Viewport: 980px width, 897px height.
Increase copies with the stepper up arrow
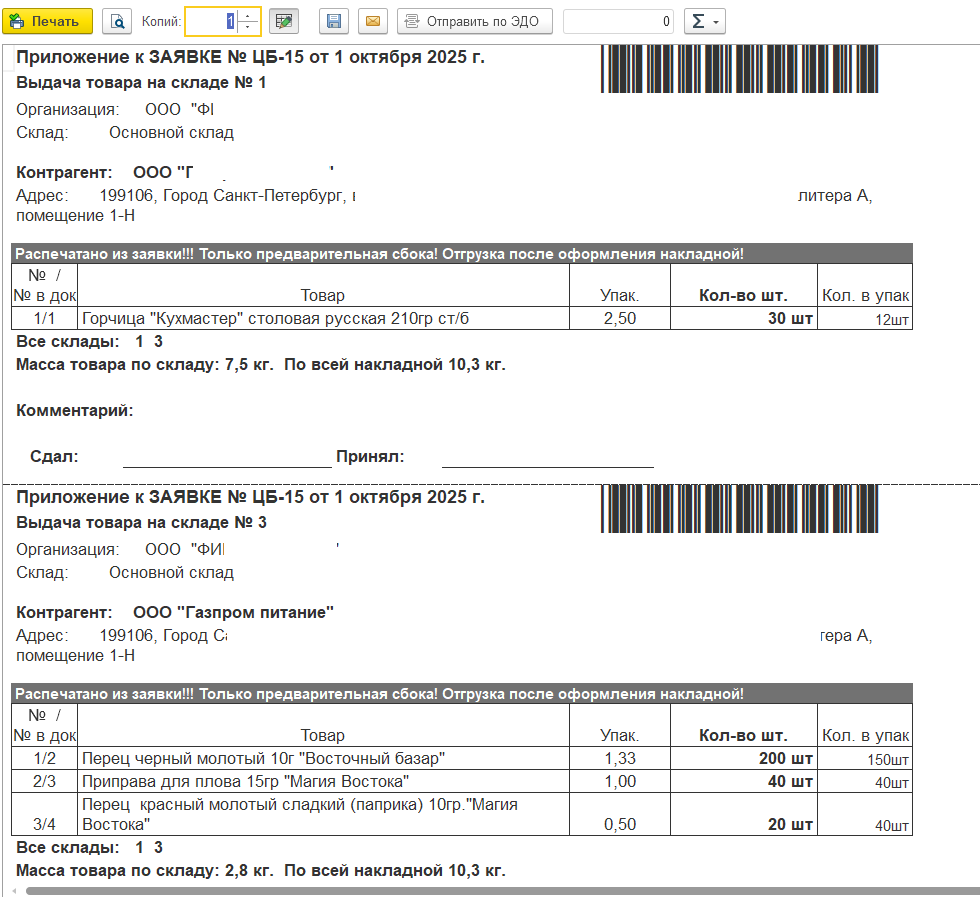248,16
